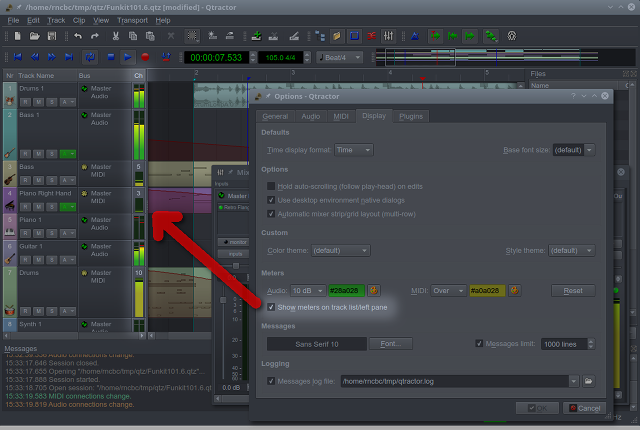Open the Beat/4 snap dropdown
Image resolution: width=640 pixels, height=430 pixels.
[x=339, y=58]
